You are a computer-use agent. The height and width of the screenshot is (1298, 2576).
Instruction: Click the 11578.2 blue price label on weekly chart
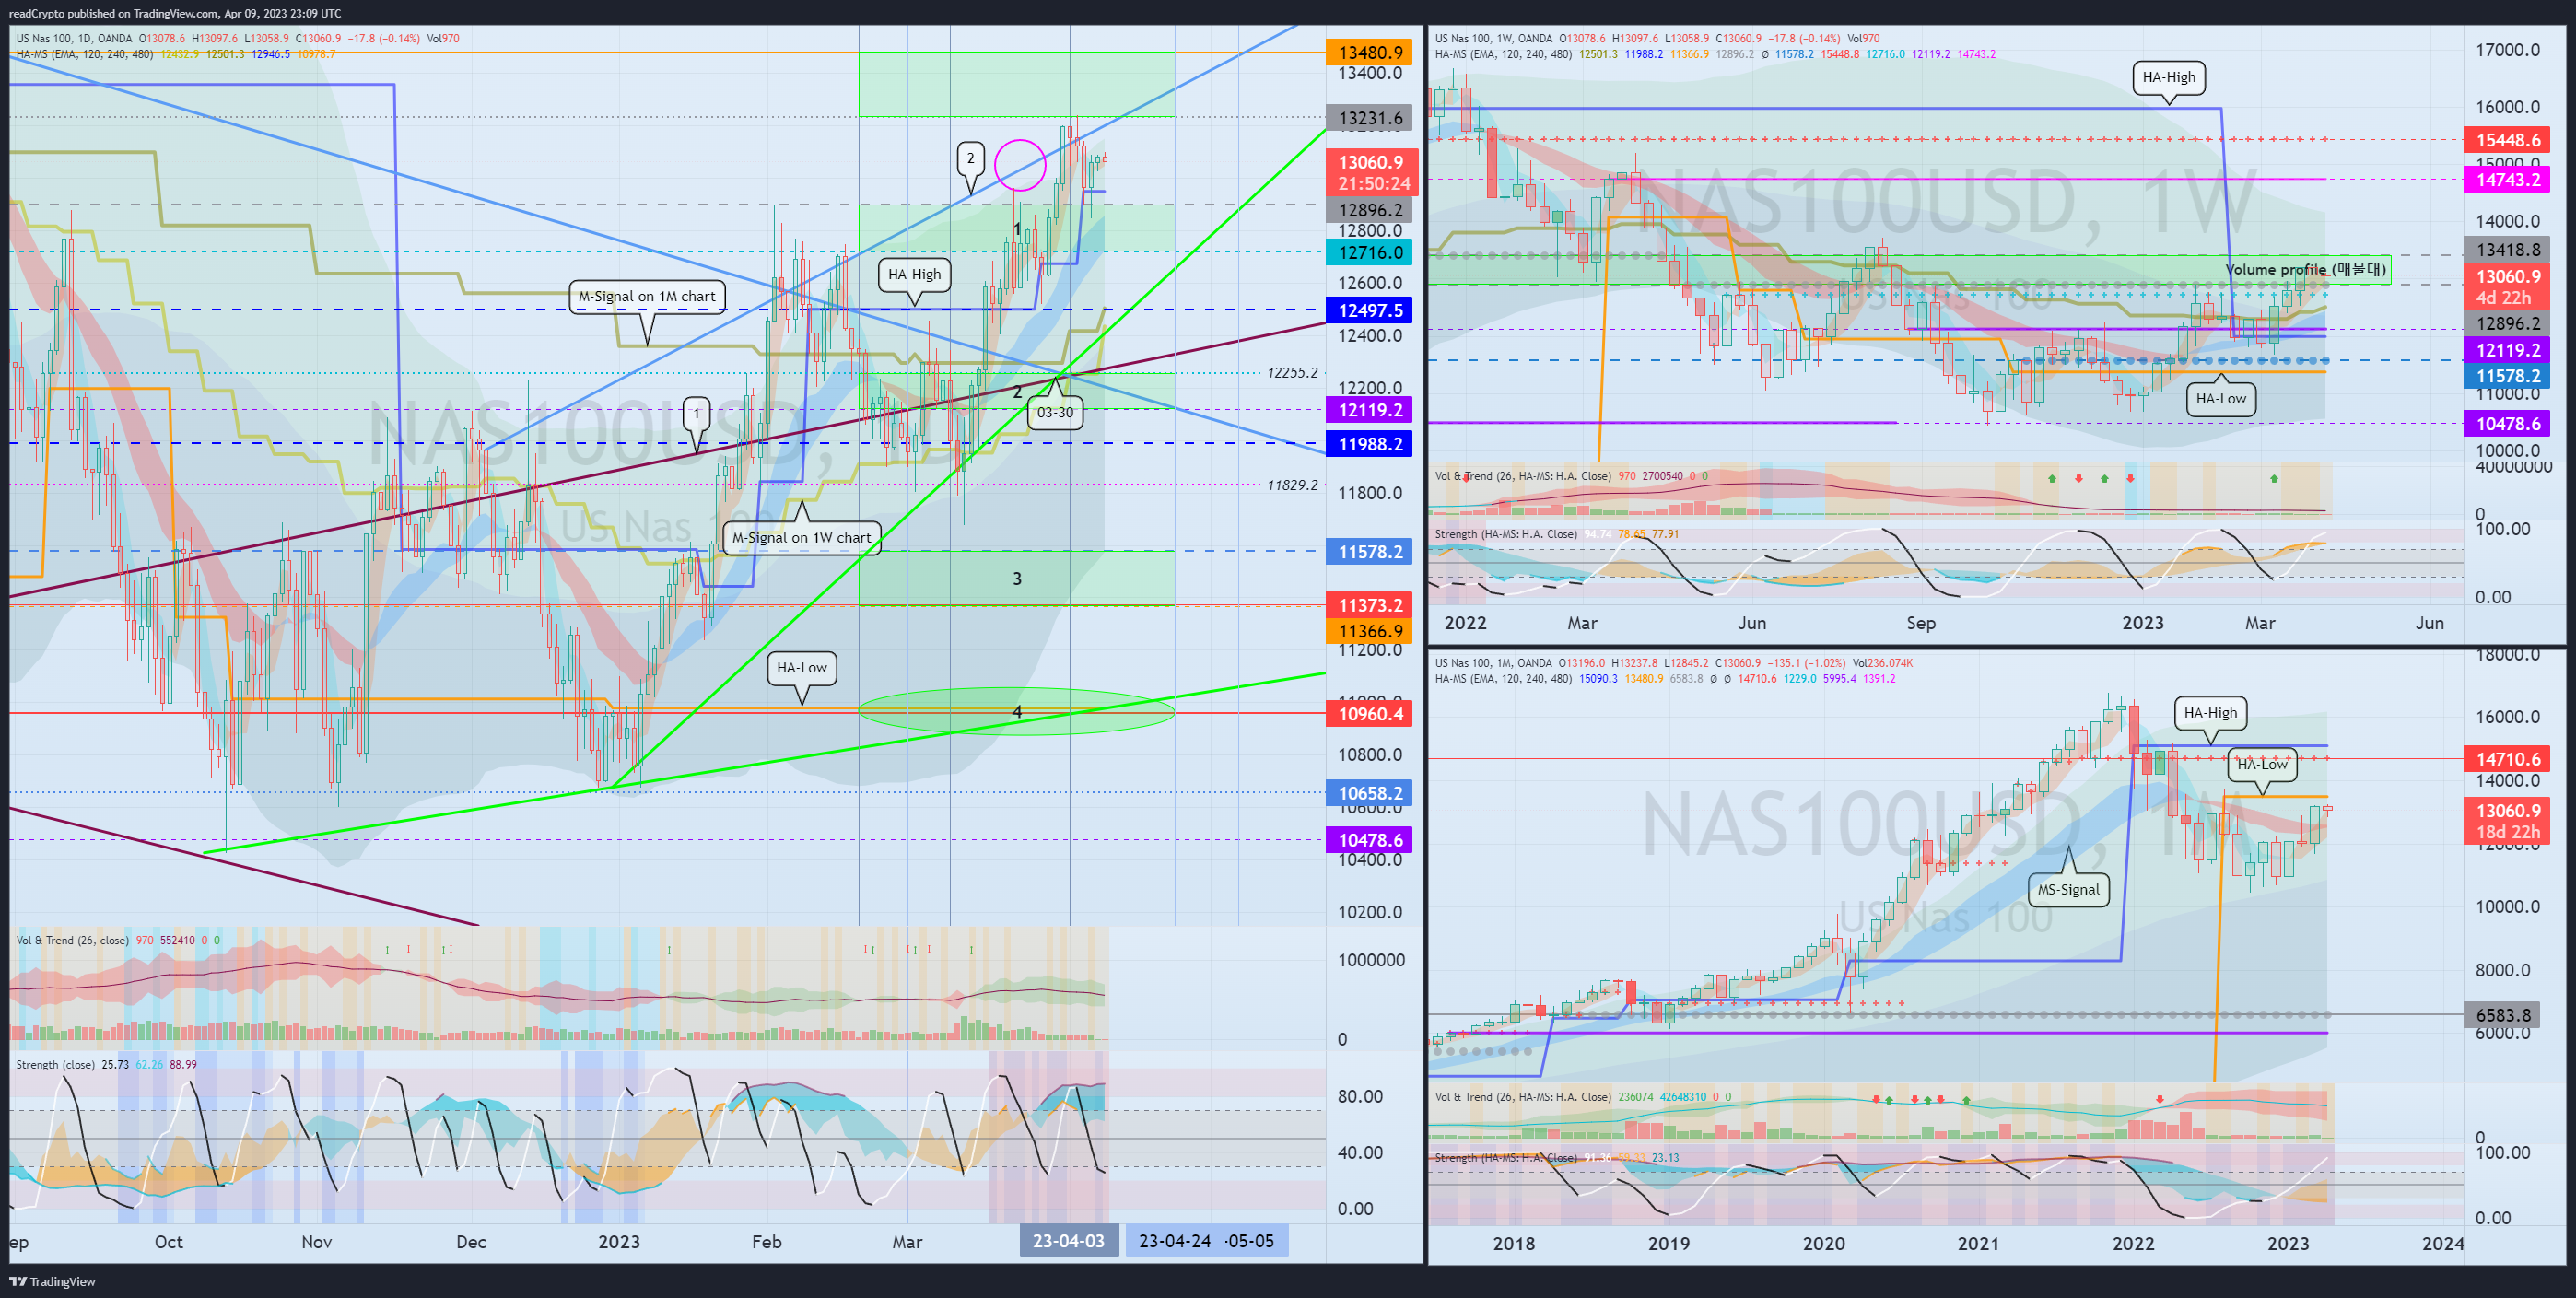coord(2507,376)
